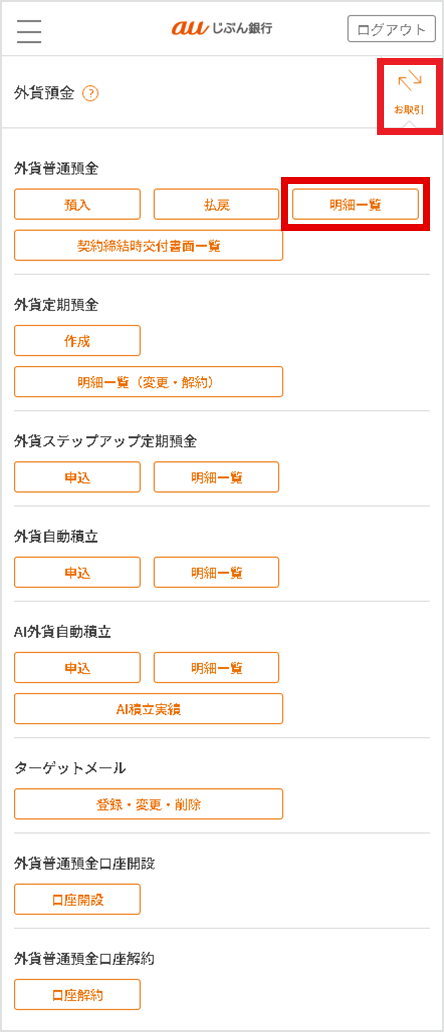Open 契約締結時交付書面一覧
The width and height of the screenshot is (444, 1032).
point(149,245)
